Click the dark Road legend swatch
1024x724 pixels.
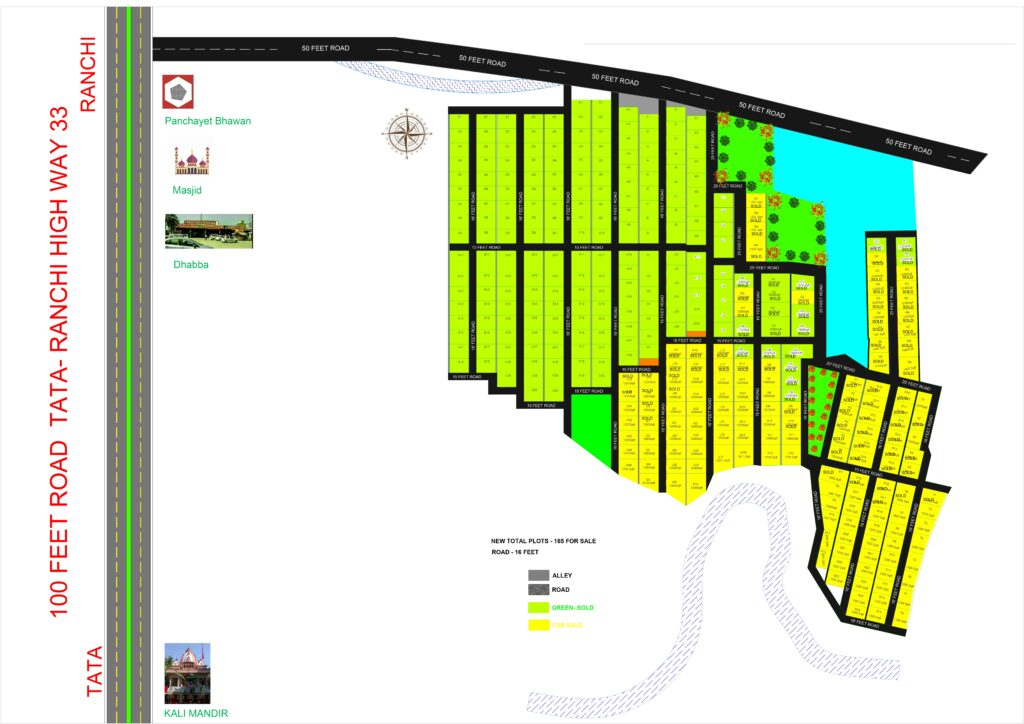[x=538, y=590]
